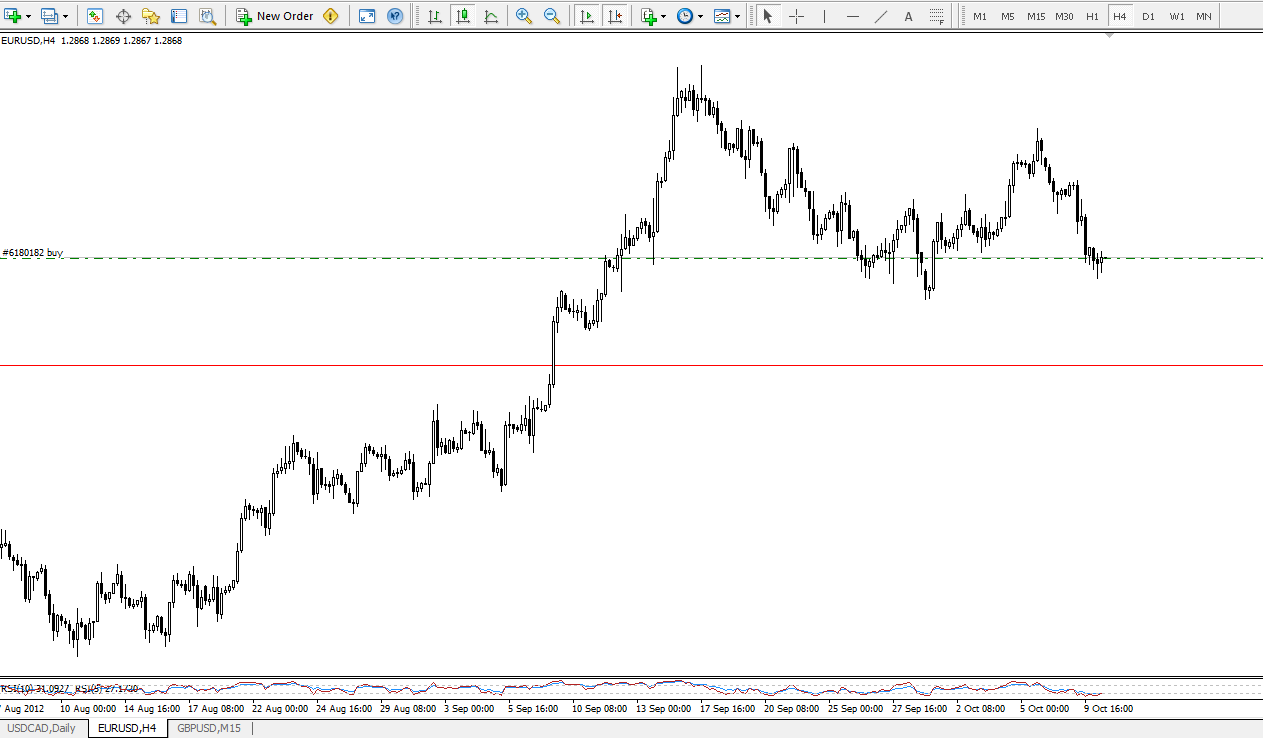The width and height of the screenshot is (1263, 738).
Task: Switch to candlestick chart display
Action: point(462,16)
